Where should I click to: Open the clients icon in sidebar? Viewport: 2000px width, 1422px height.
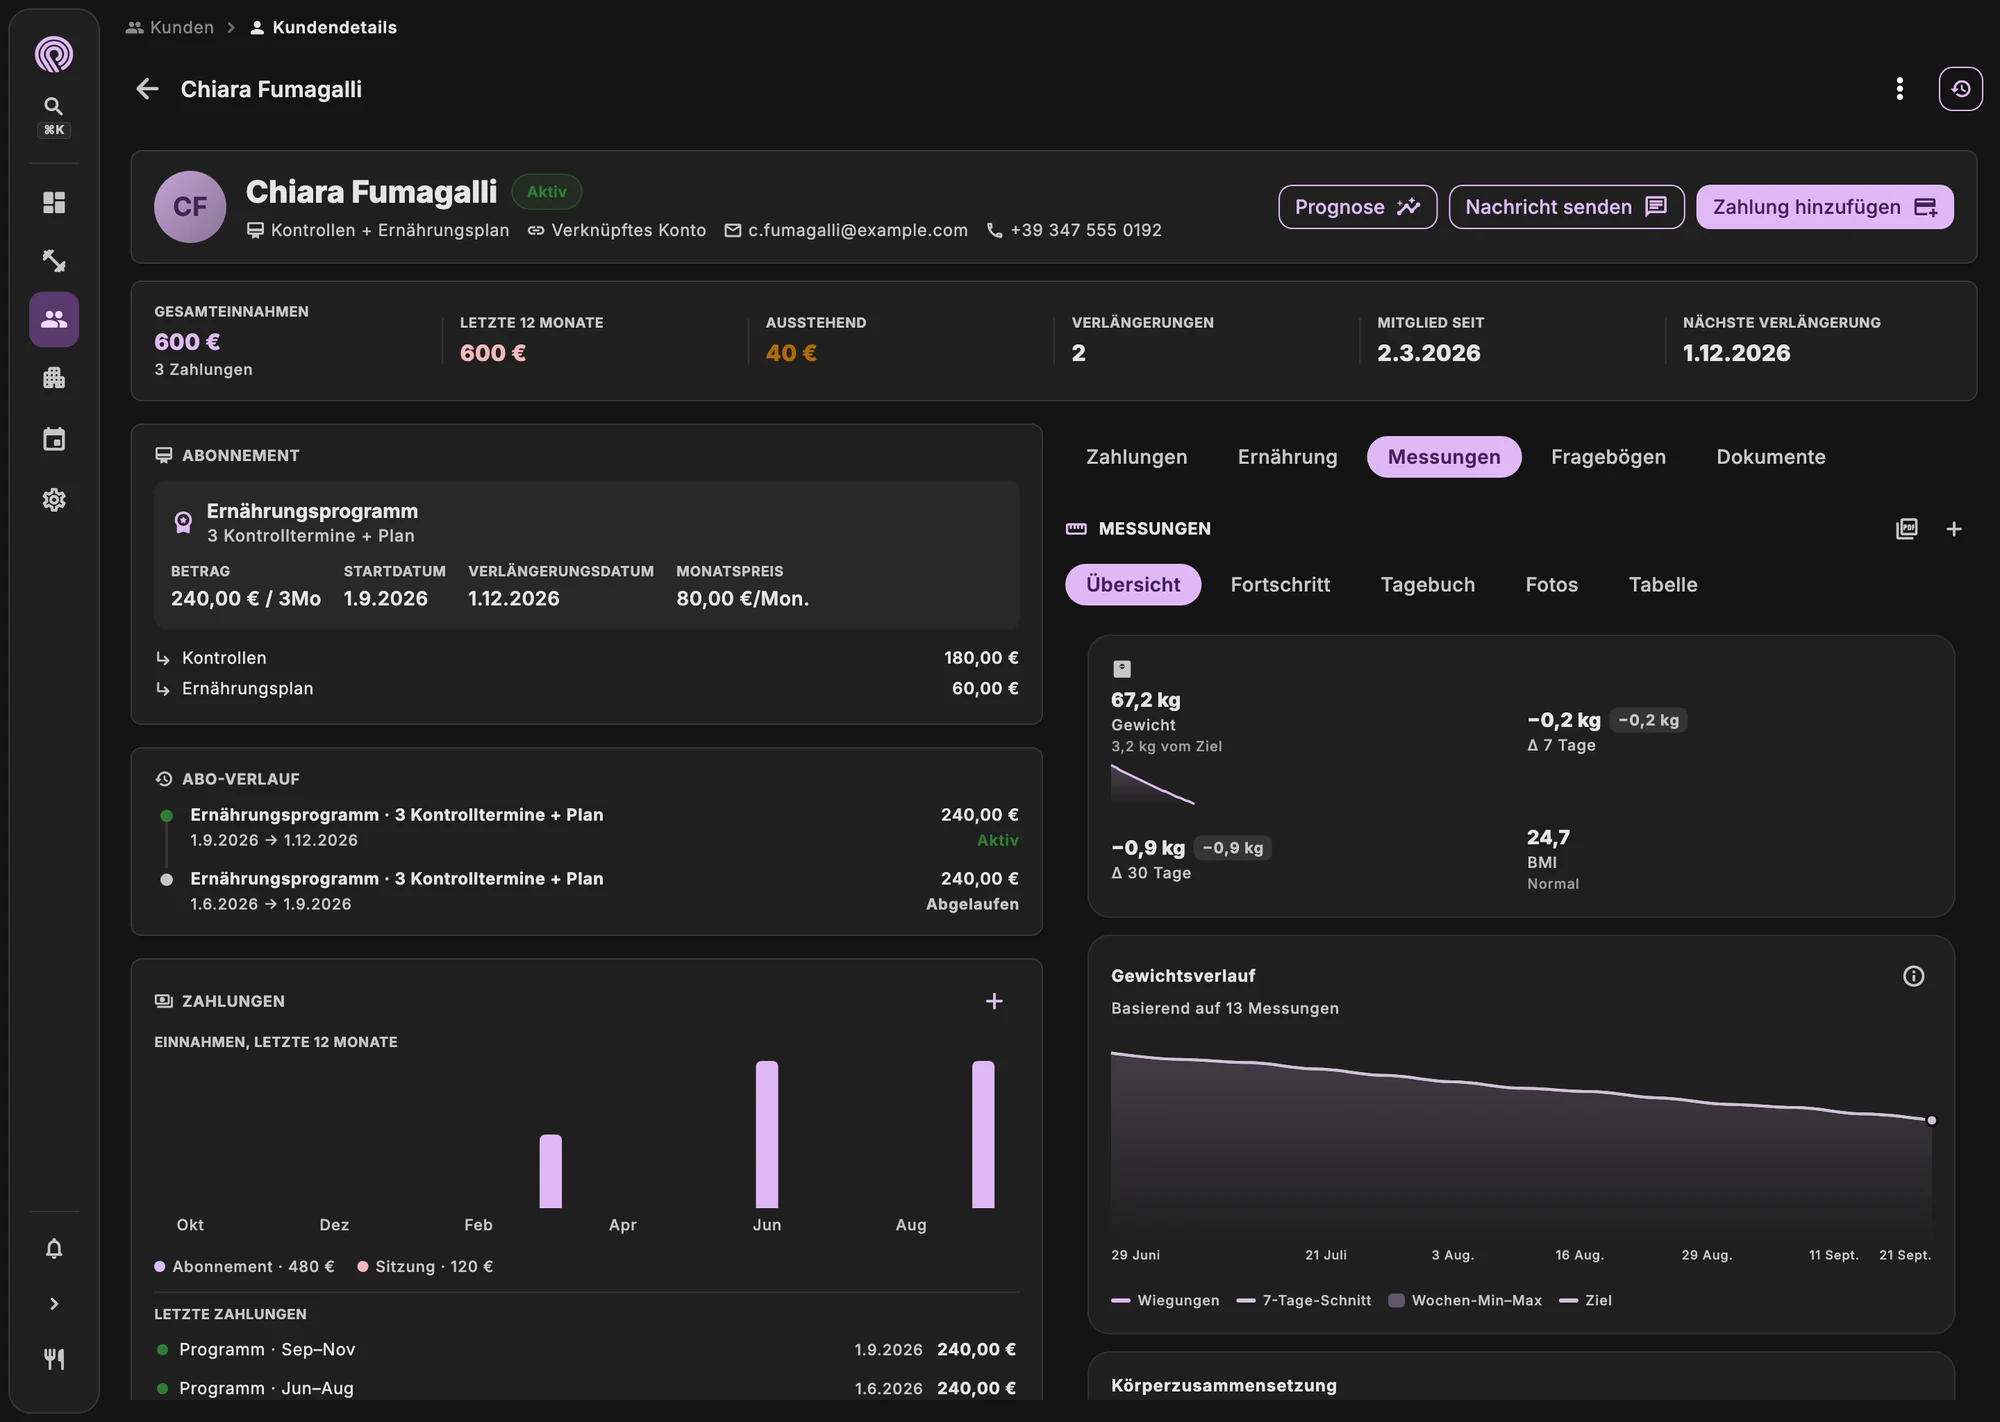(x=54, y=320)
